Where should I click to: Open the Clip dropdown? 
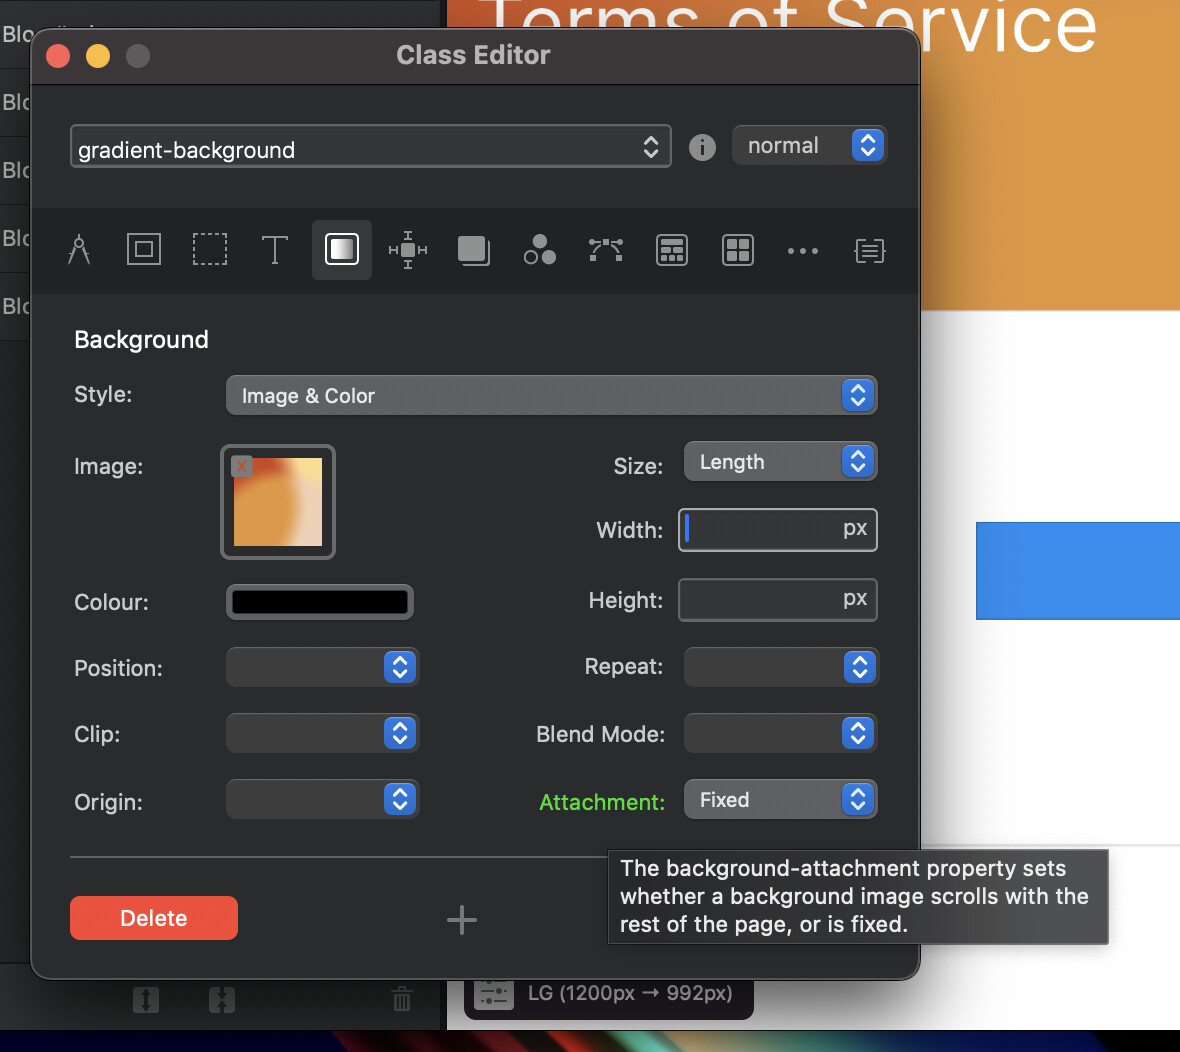(x=322, y=734)
